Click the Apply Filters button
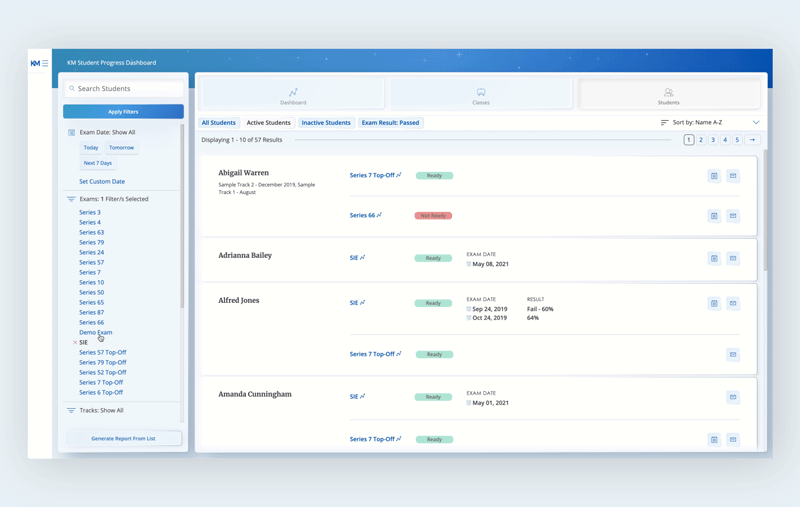 [123, 112]
